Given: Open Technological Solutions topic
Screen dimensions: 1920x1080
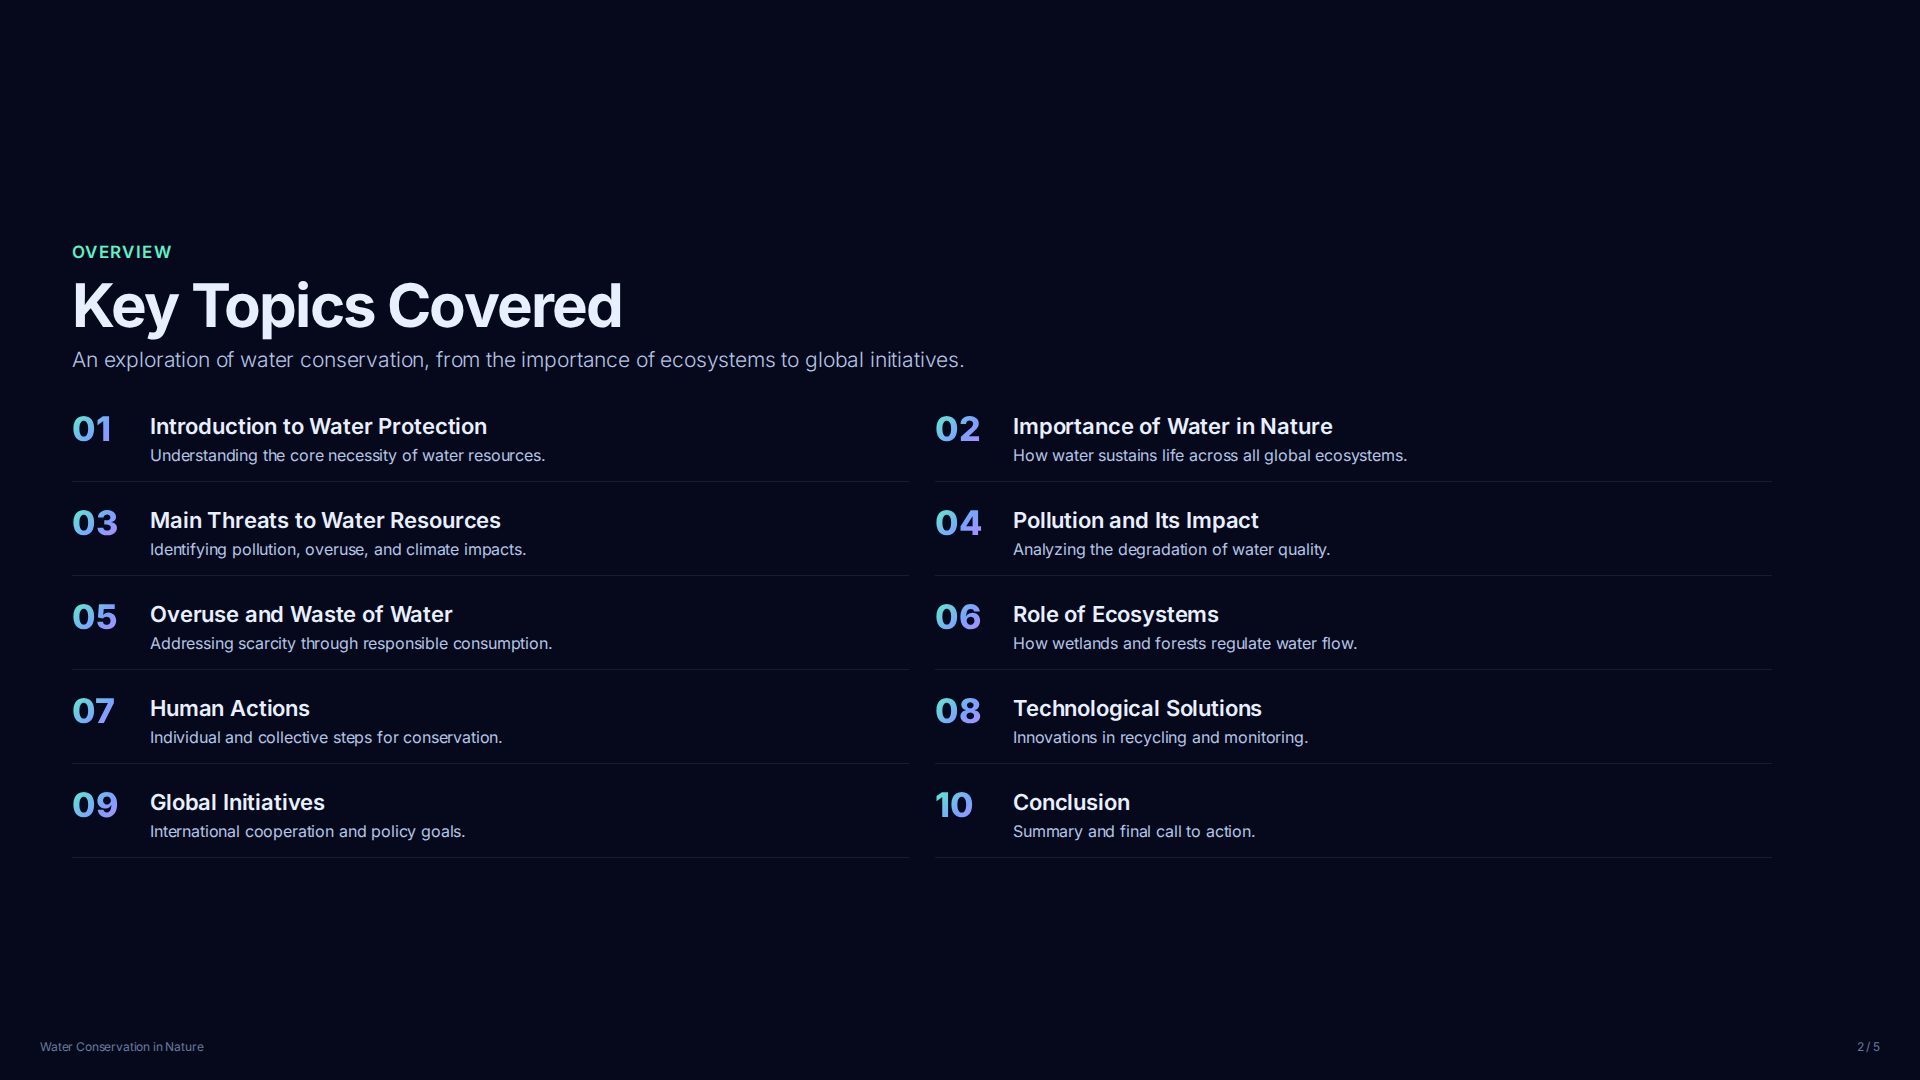Looking at the screenshot, I should pyautogui.click(x=1137, y=709).
